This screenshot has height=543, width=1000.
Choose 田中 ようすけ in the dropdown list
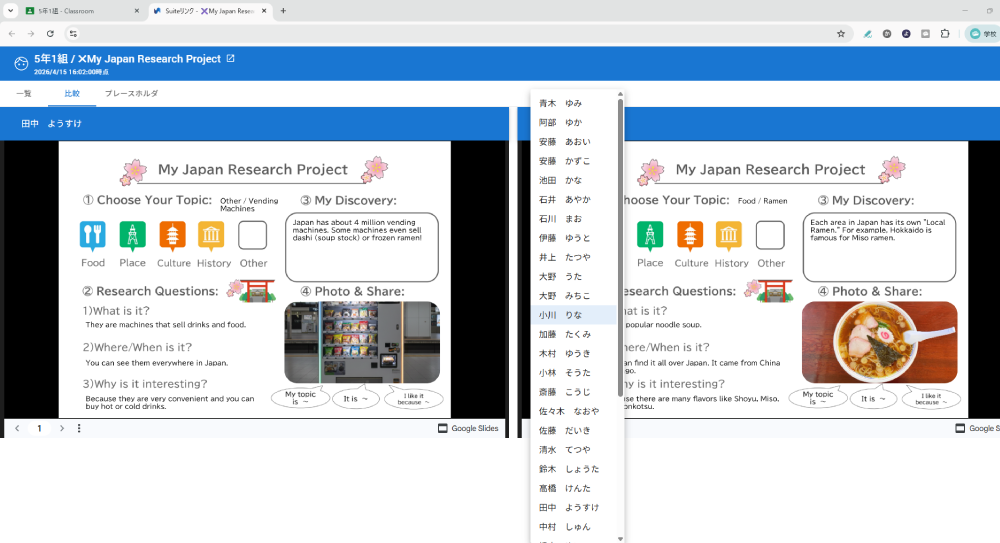(561, 507)
